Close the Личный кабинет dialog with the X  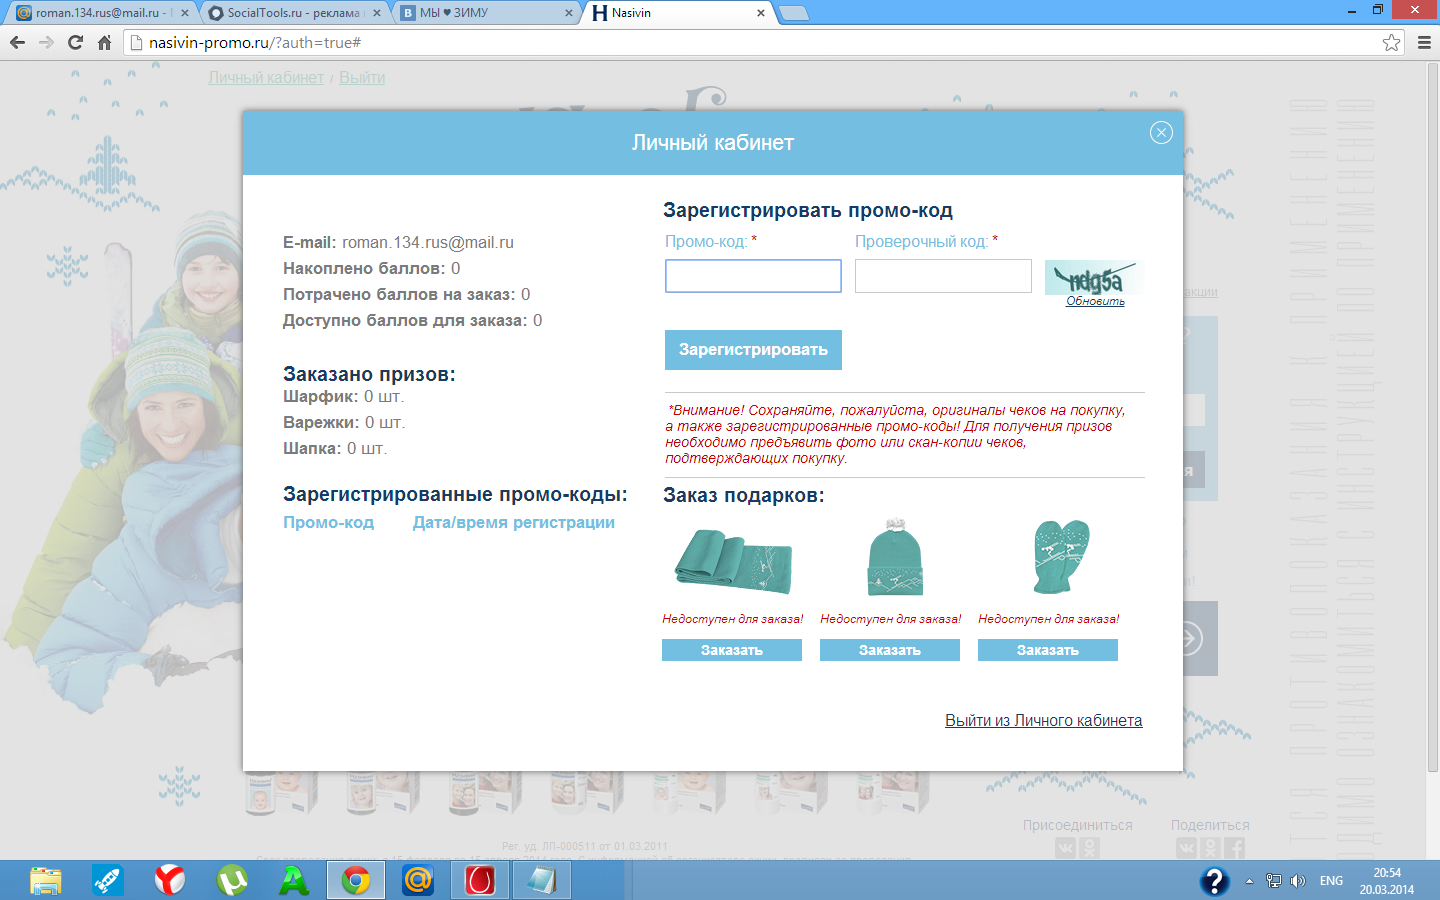click(x=1161, y=133)
